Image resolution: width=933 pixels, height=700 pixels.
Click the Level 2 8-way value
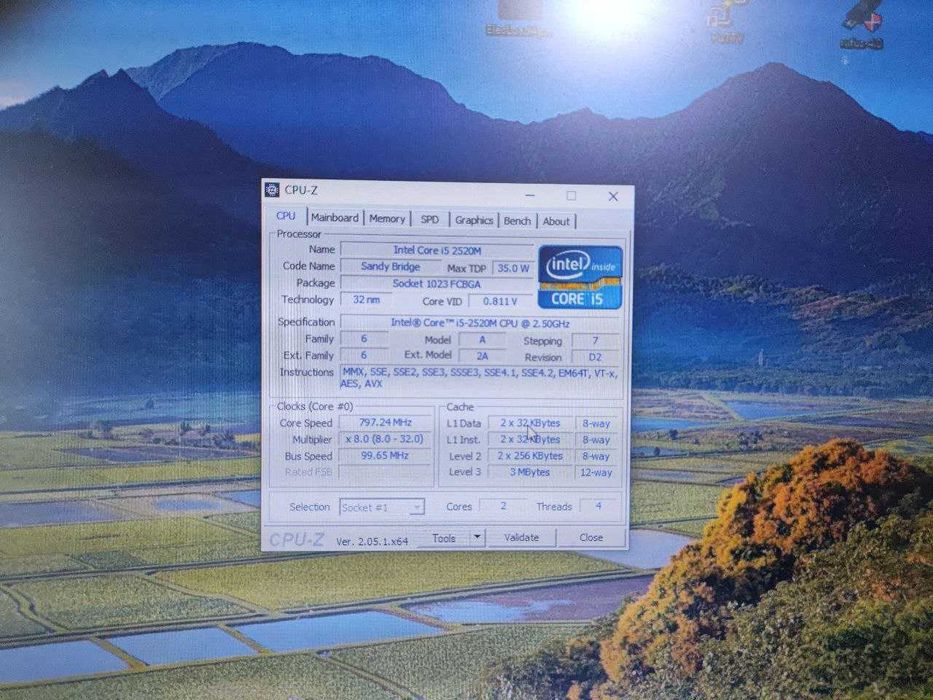(596, 457)
